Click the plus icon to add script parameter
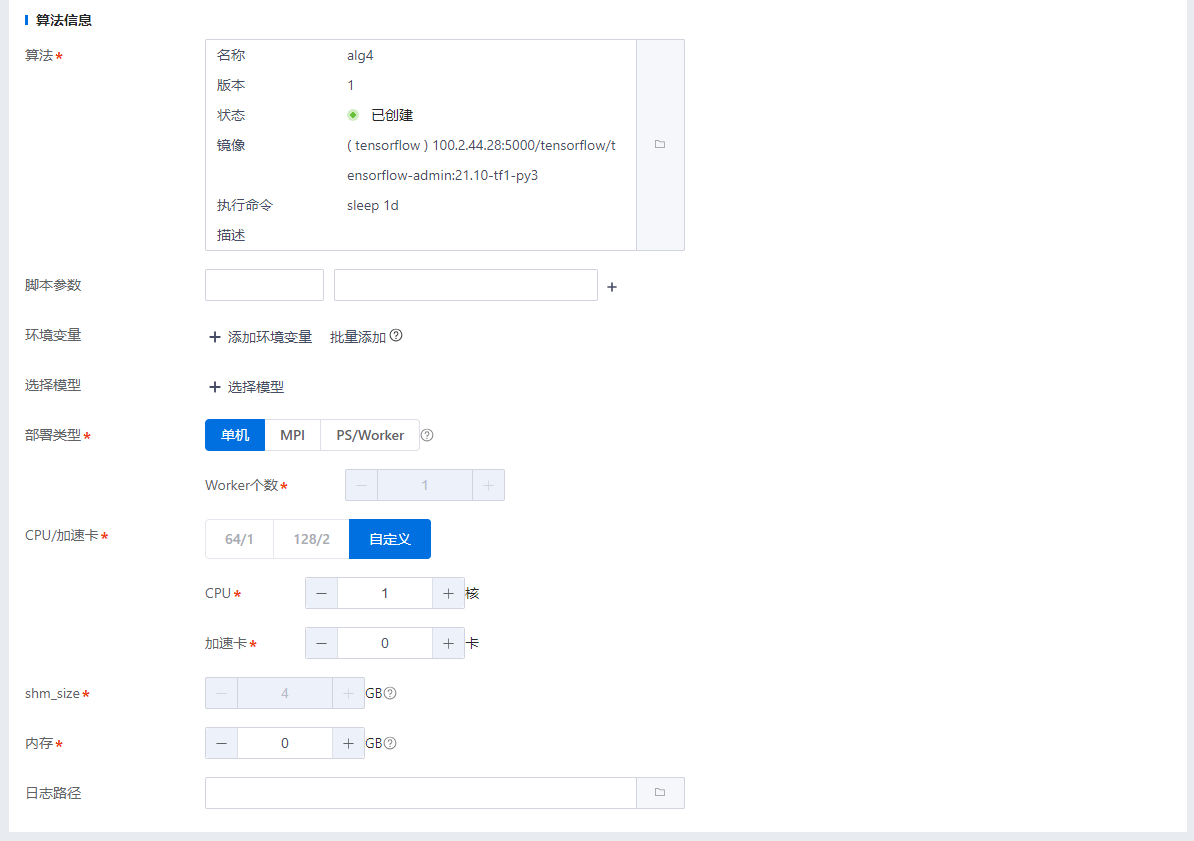The width and height of the screenshot is (1194, 841). point(612,287)
